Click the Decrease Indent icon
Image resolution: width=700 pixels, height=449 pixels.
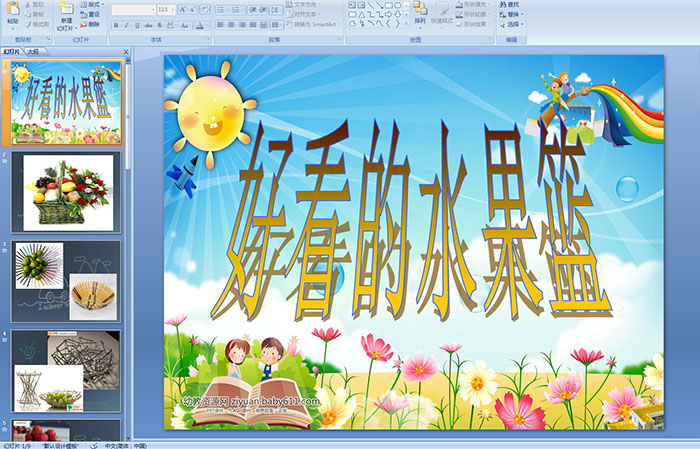click(253, 9)
